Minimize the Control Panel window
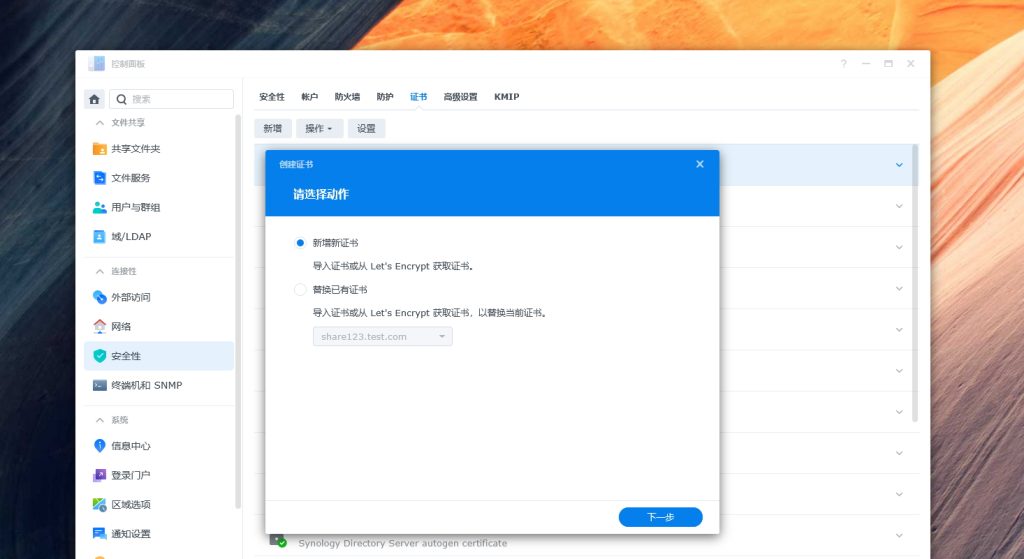 point(866,63)
